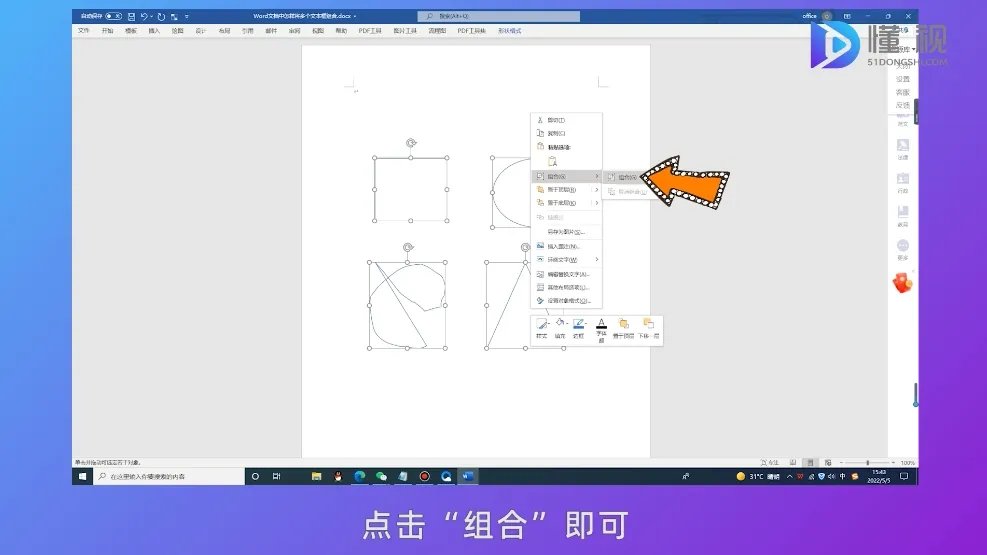987x555 pixels.
Task: Click the zoom slider in status bar
Action: tap(867, 462)
